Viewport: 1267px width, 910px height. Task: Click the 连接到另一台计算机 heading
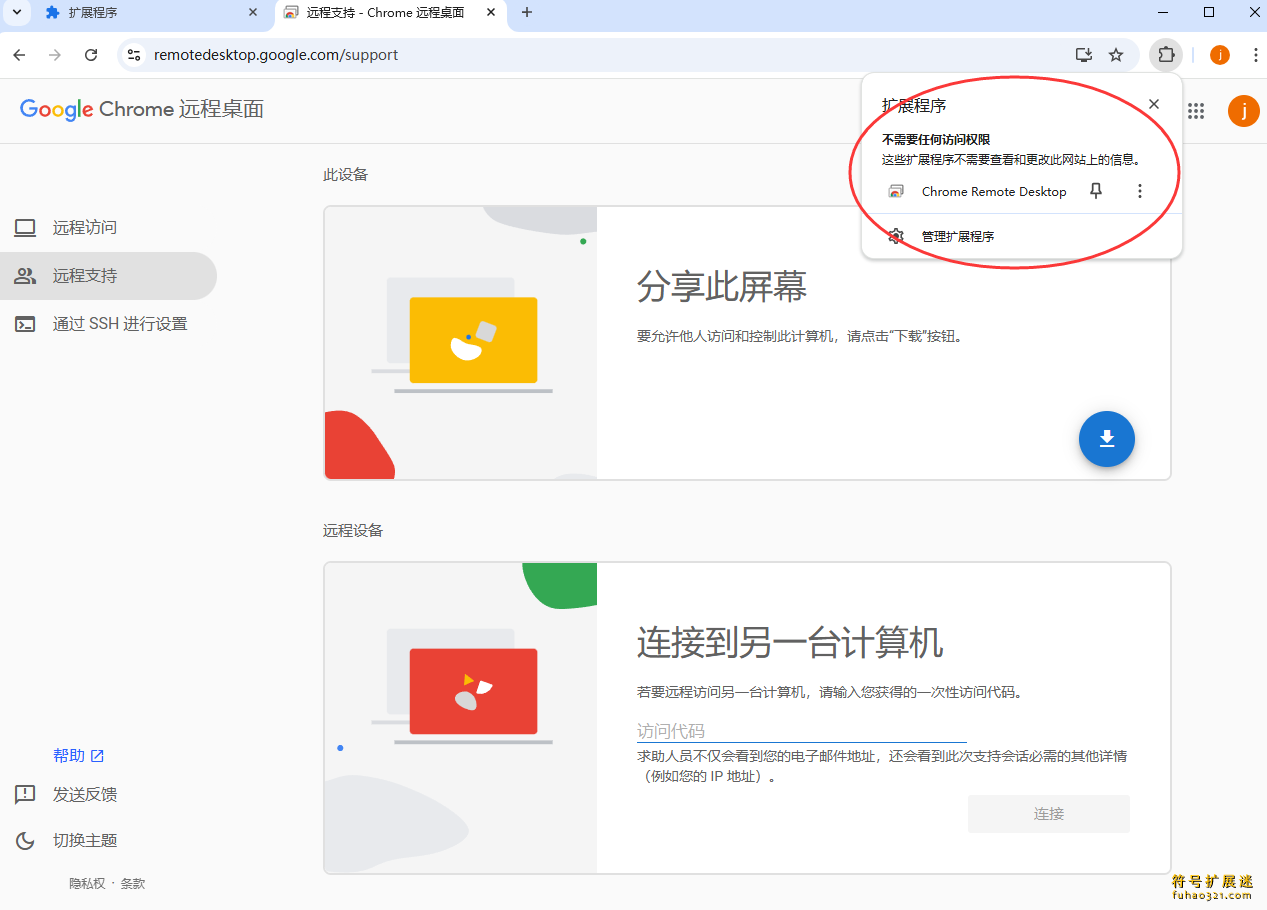(x=790, y=642)
